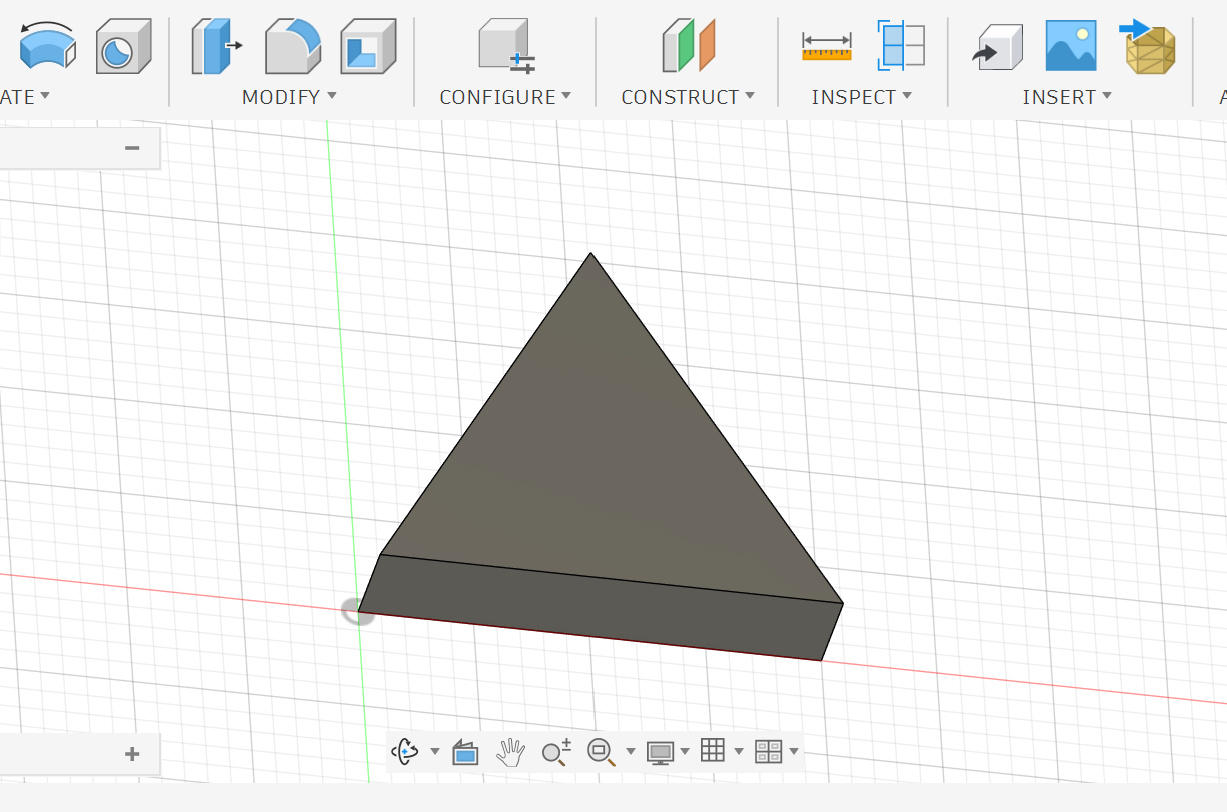Open the CONSTRUCT dropdown menu

click(688, 97)
